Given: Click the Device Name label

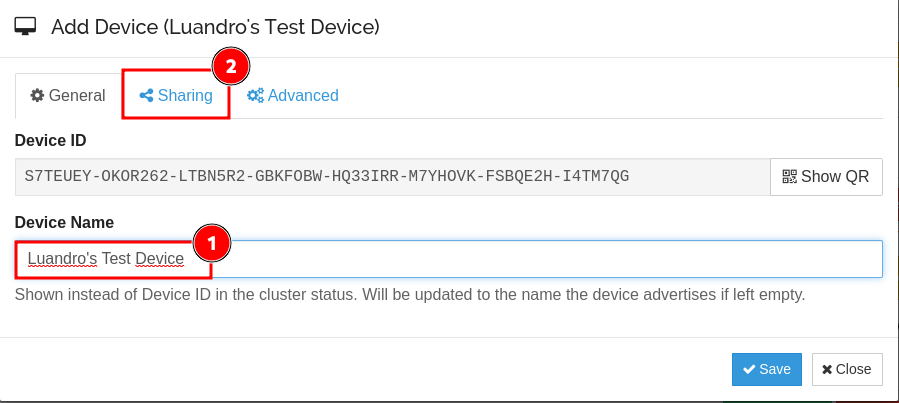Looking at the screenshot, I should coord(64,222).
